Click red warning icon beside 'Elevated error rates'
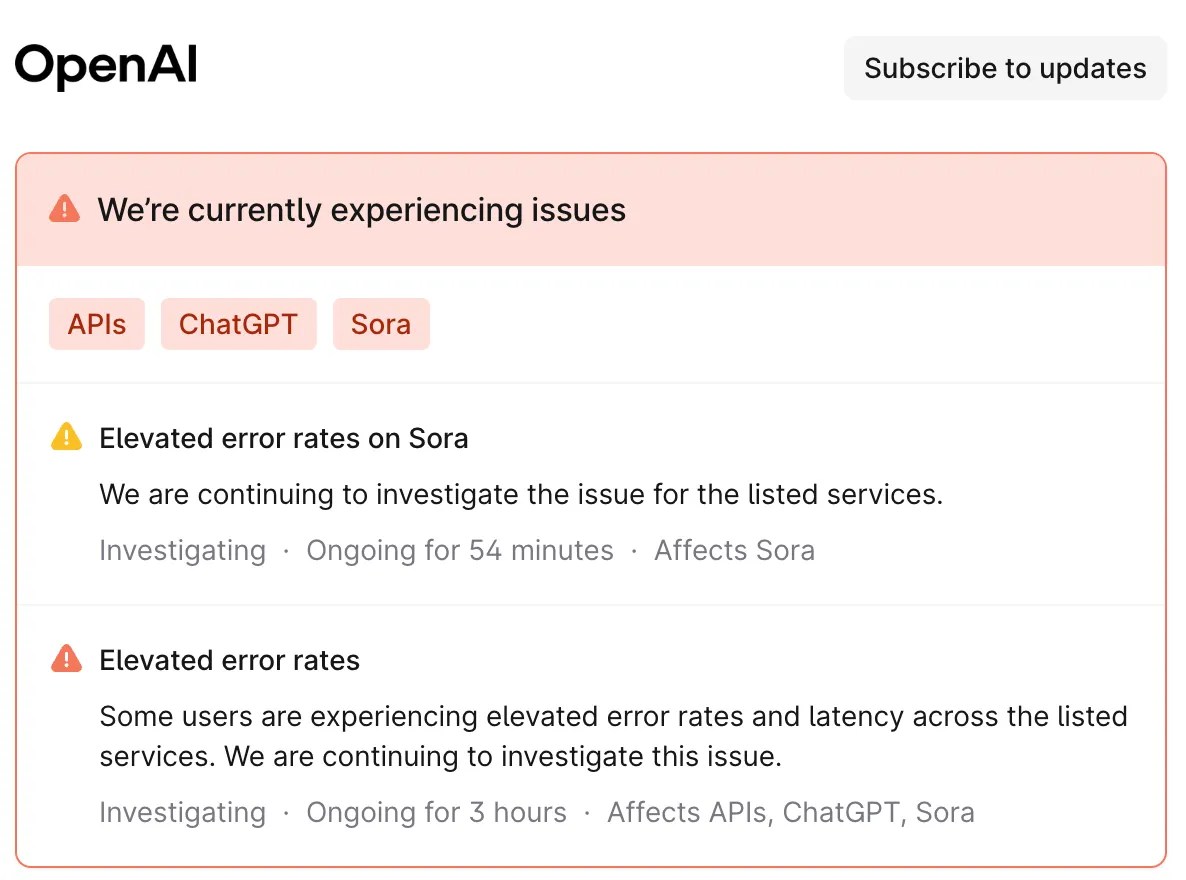 tap(66, 660)
